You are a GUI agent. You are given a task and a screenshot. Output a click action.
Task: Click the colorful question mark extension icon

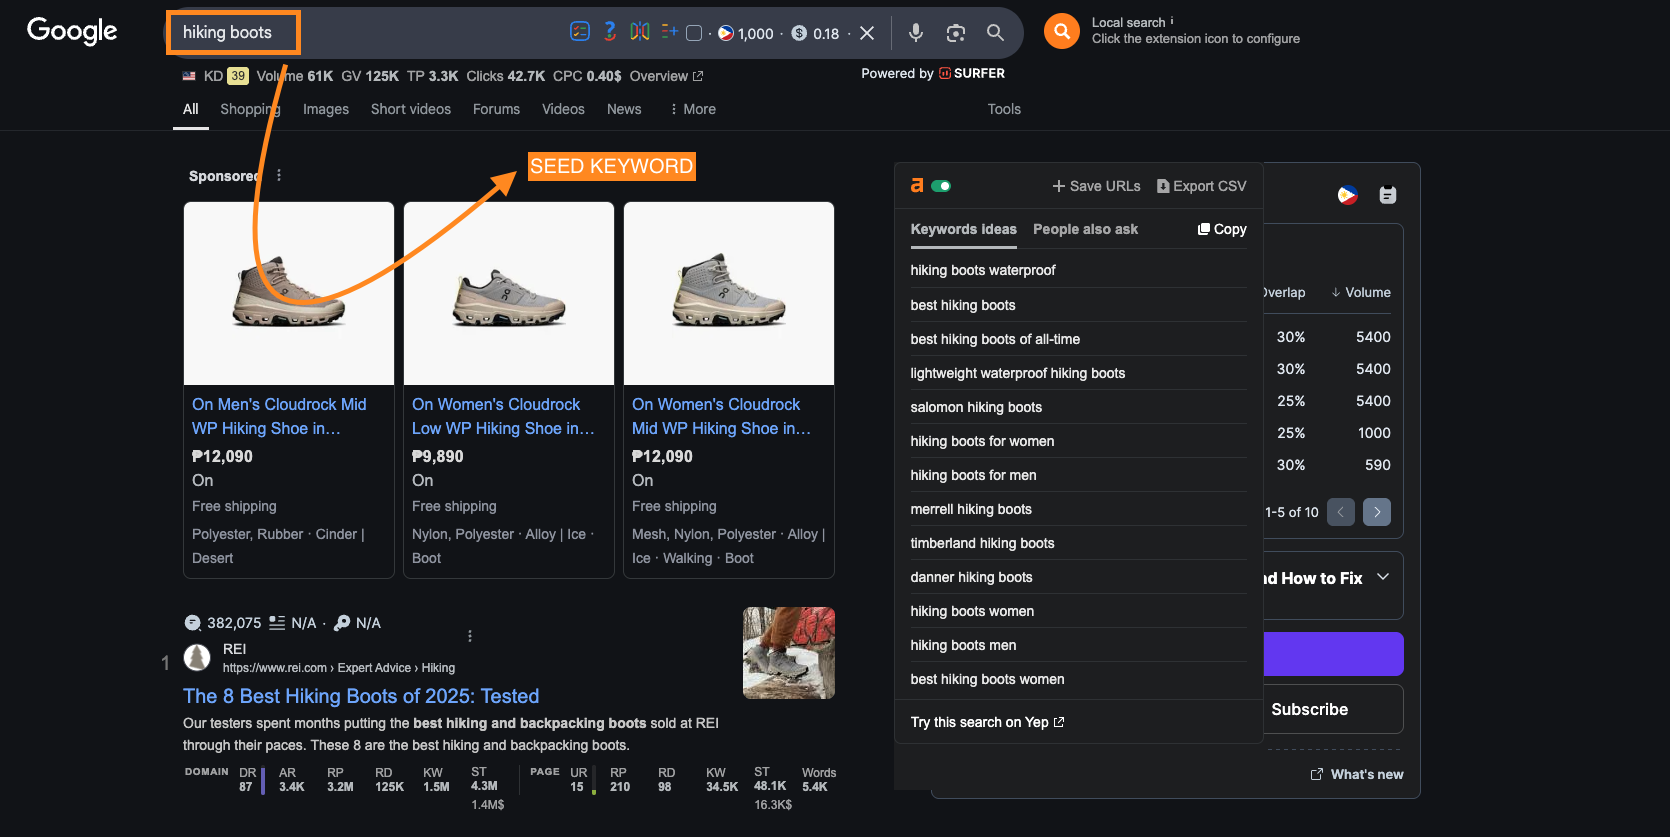(x=610, y=32)
